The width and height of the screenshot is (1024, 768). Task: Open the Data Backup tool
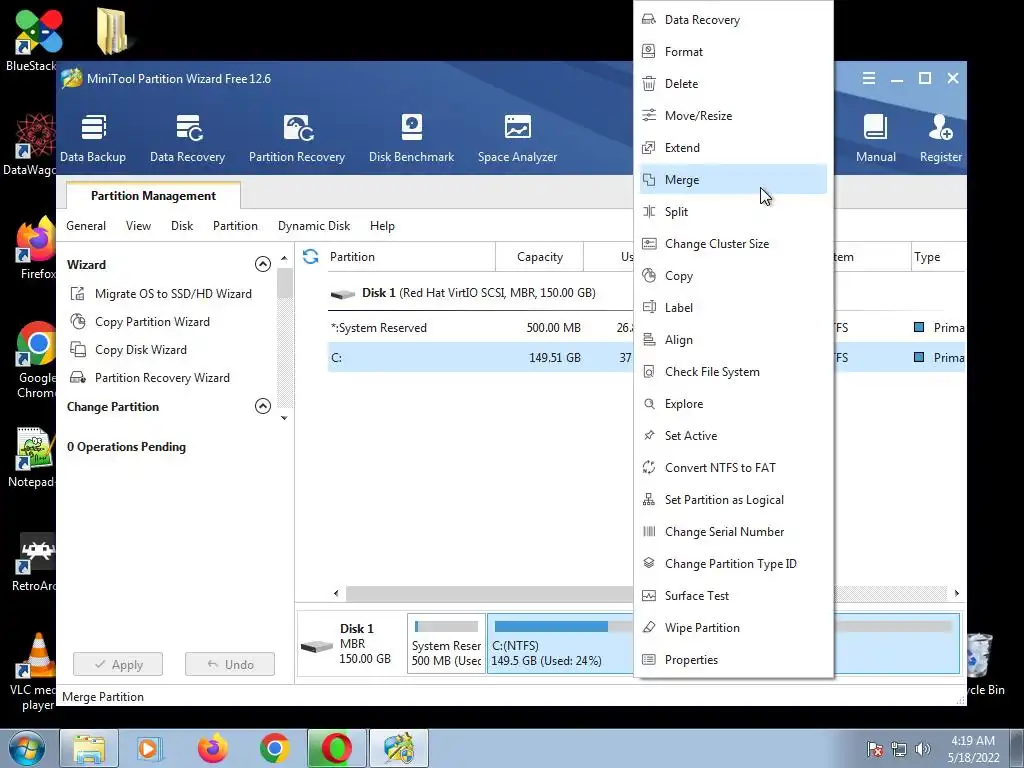coord(93,138)
